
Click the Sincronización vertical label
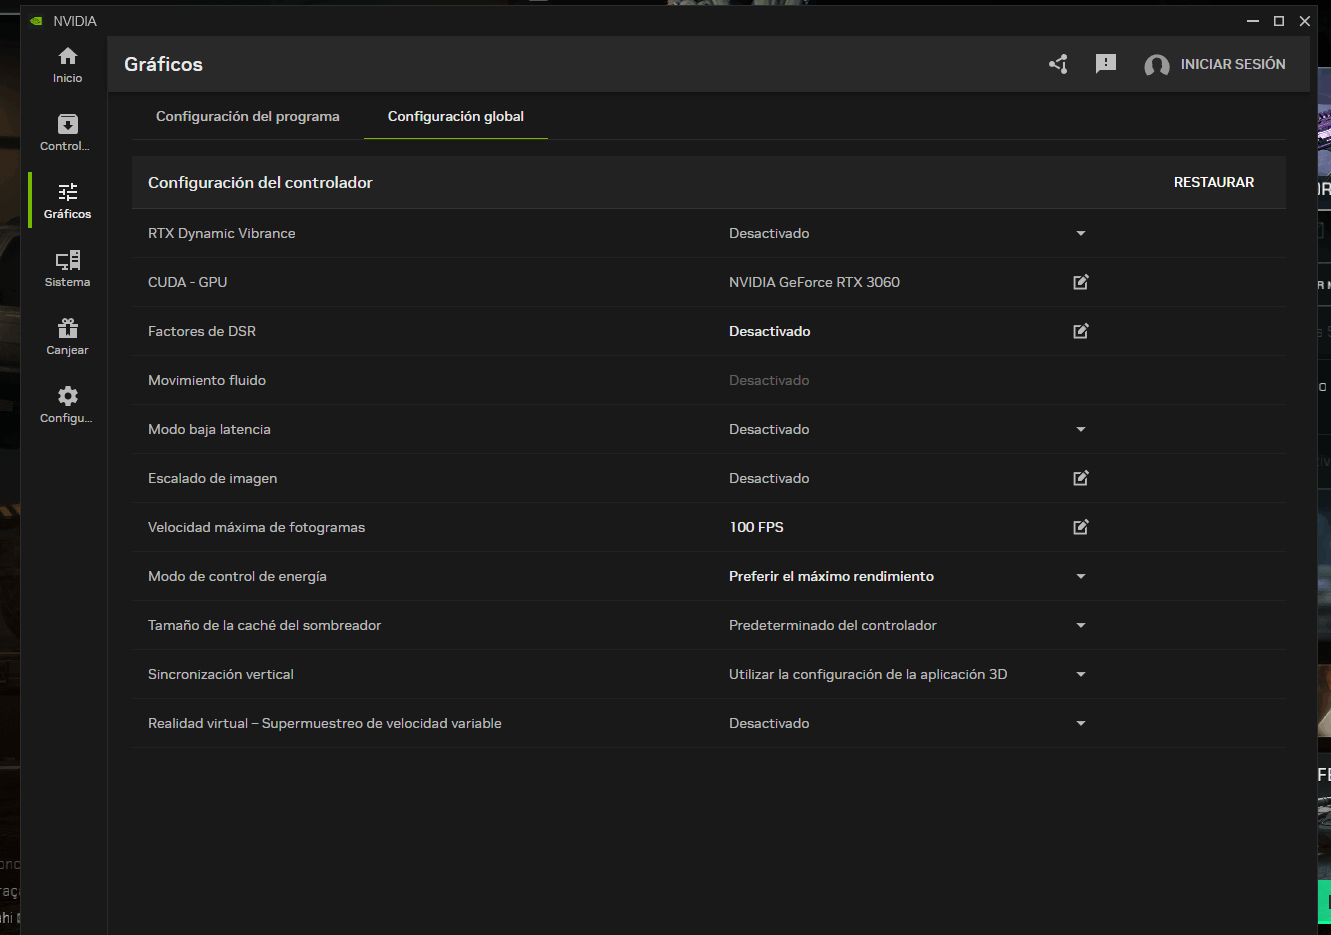click(x=221, y=674)
